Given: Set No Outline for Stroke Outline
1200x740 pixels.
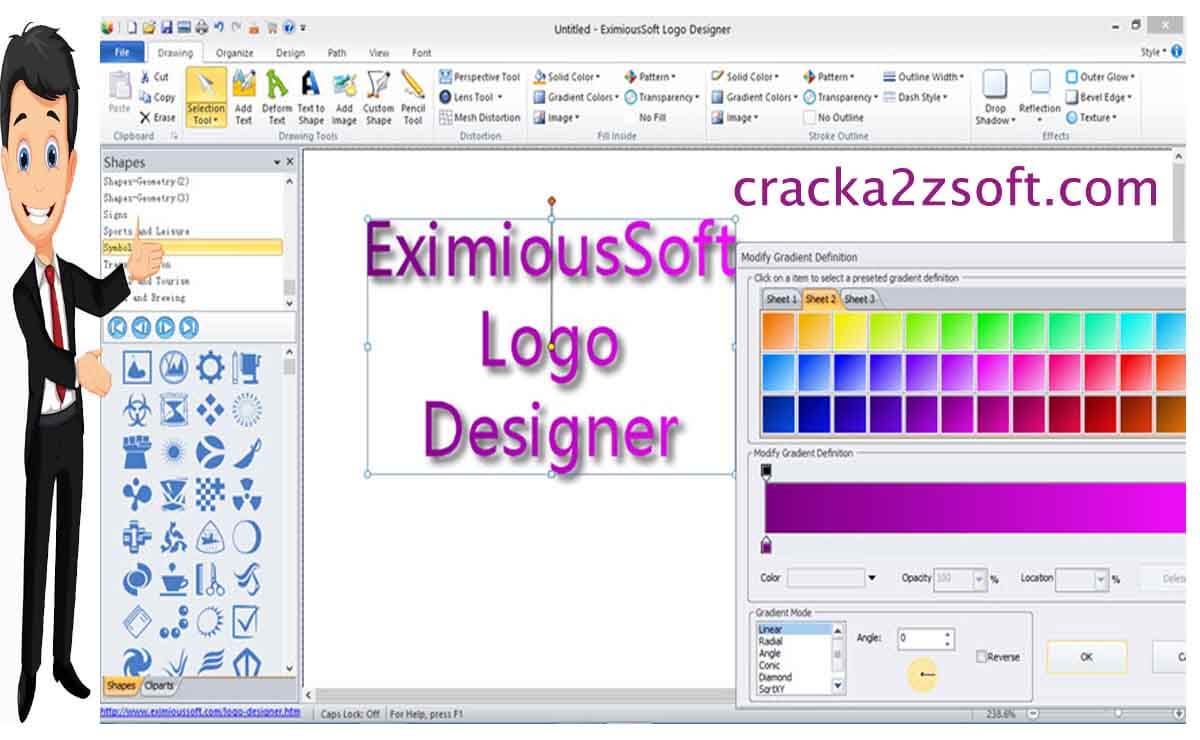Looking at the screenshot, I should pos(834,117).
